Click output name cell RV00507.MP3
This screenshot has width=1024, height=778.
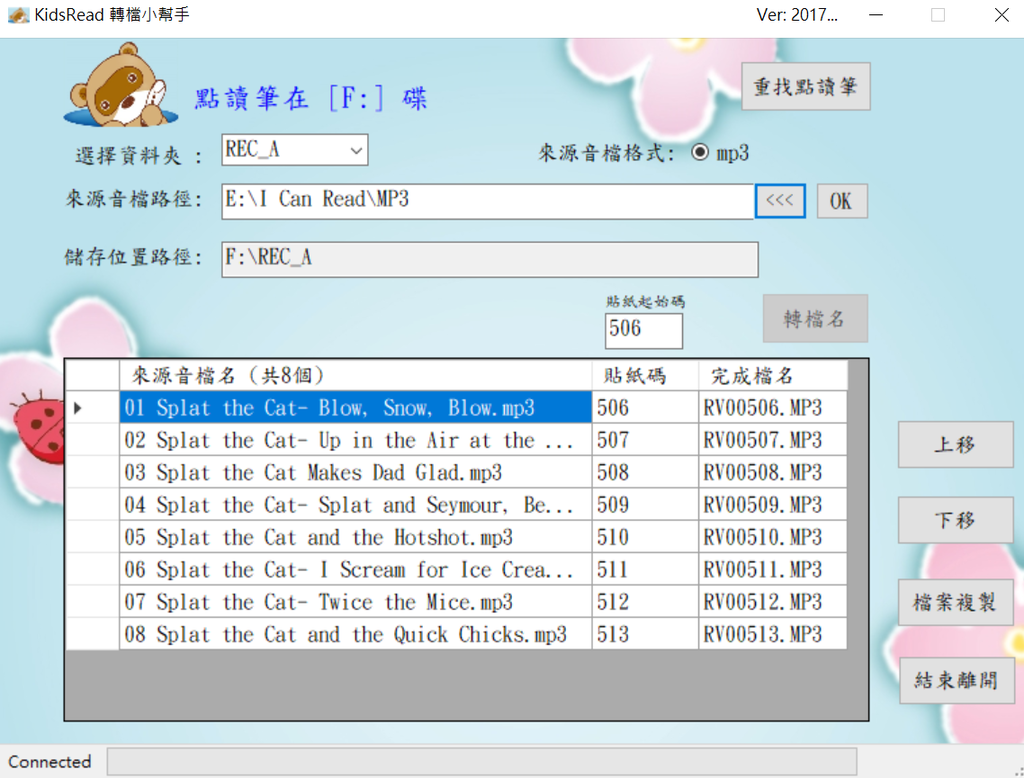pos(773,440)
